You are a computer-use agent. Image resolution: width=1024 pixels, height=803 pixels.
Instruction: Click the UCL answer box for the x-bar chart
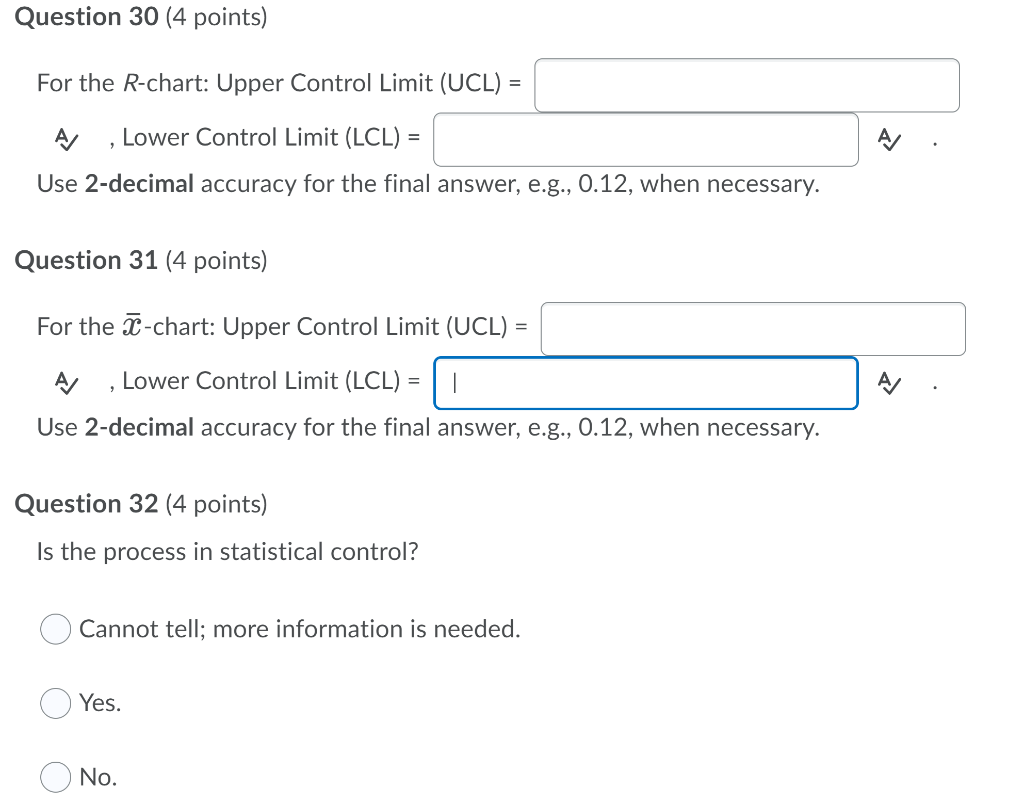point(752,328)
